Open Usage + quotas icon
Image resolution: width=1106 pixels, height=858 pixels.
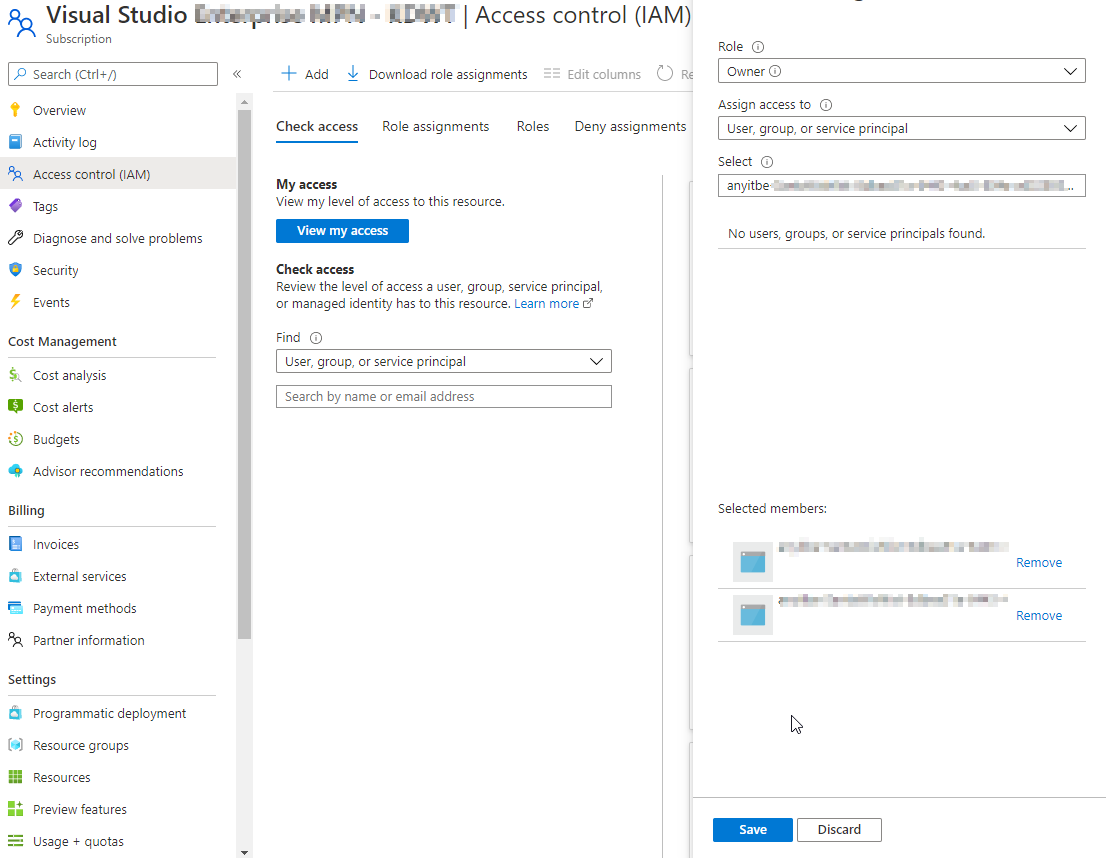pyautogui.click(x=16, y=840)
